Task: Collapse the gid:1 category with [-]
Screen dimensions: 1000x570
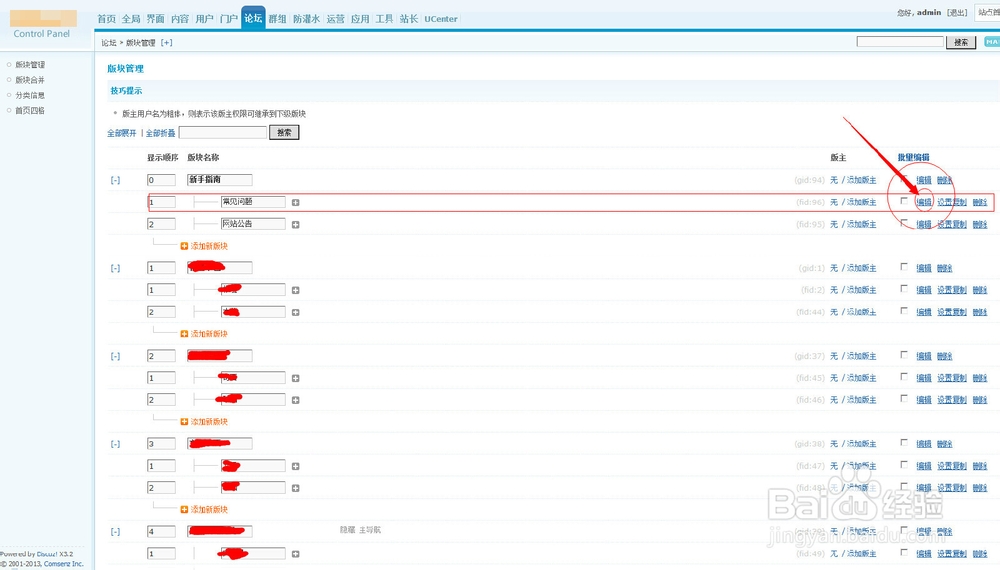Action: [x=115, y=268]
